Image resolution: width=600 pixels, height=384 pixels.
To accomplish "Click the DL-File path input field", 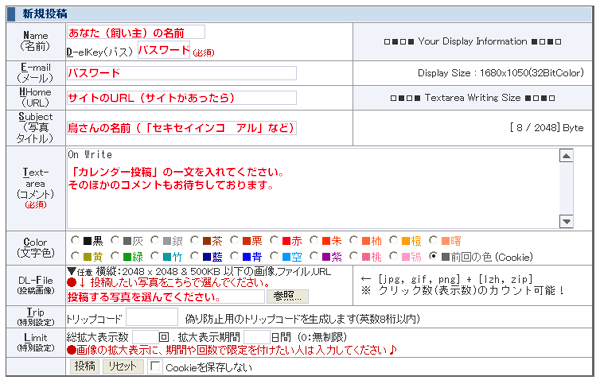I will (x=166, y=296).
